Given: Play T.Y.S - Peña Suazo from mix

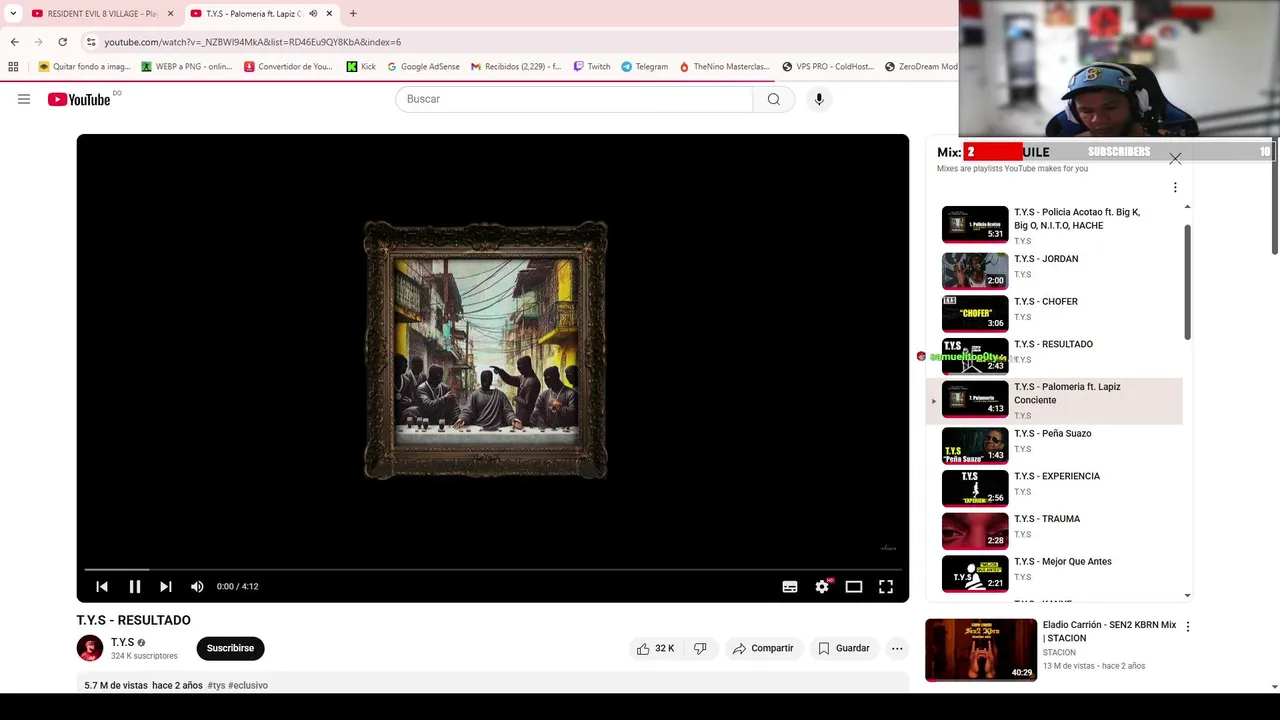Looking at the screenshot, I should pos(1054,445).
